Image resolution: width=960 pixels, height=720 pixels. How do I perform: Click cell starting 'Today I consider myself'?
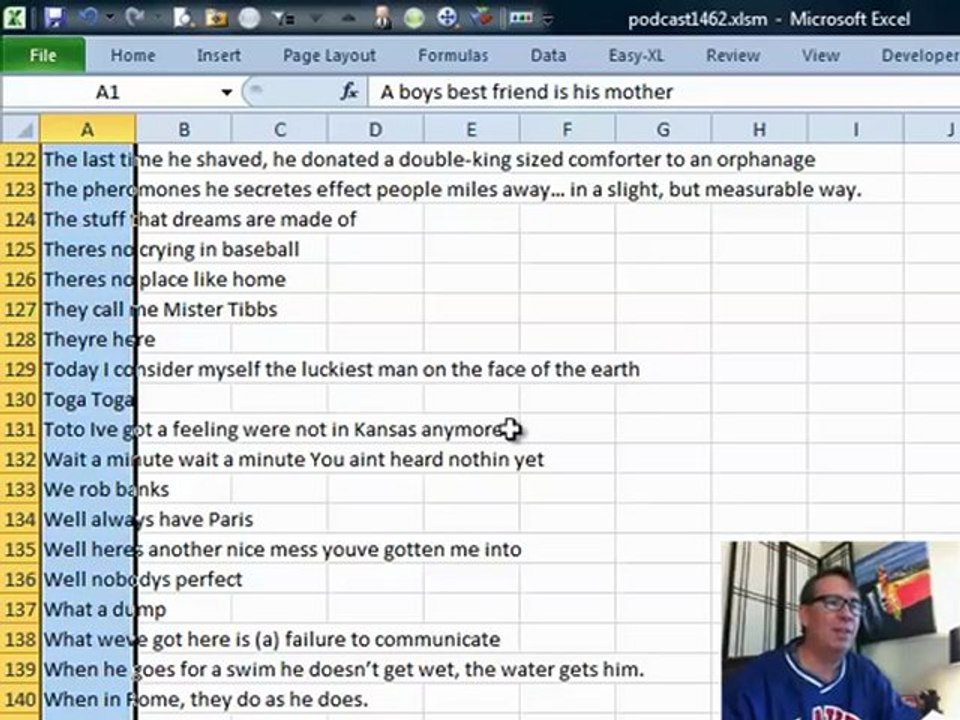click(88, 369)
